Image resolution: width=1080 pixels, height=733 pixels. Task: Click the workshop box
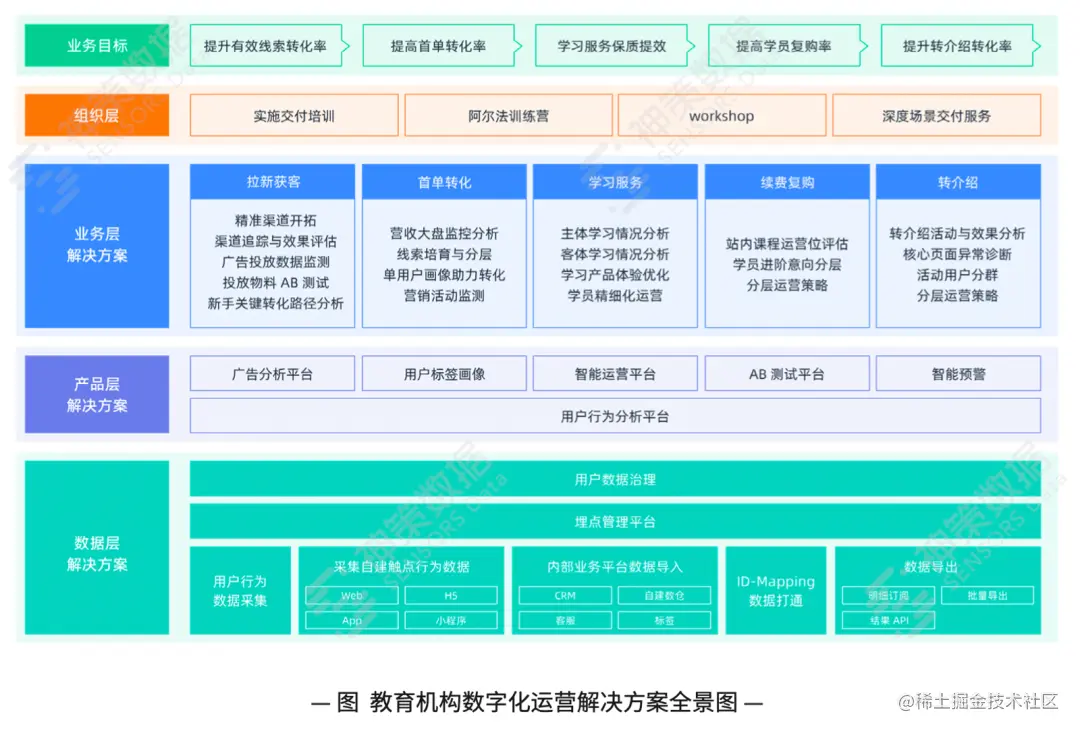click(722, 115)
